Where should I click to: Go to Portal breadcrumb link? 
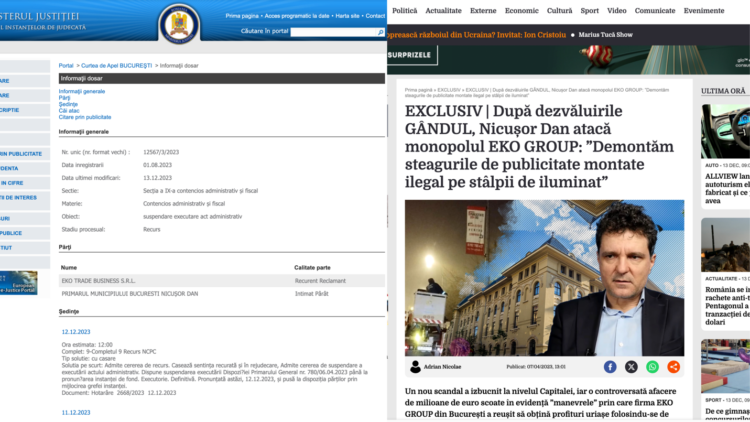click(66, 66)
